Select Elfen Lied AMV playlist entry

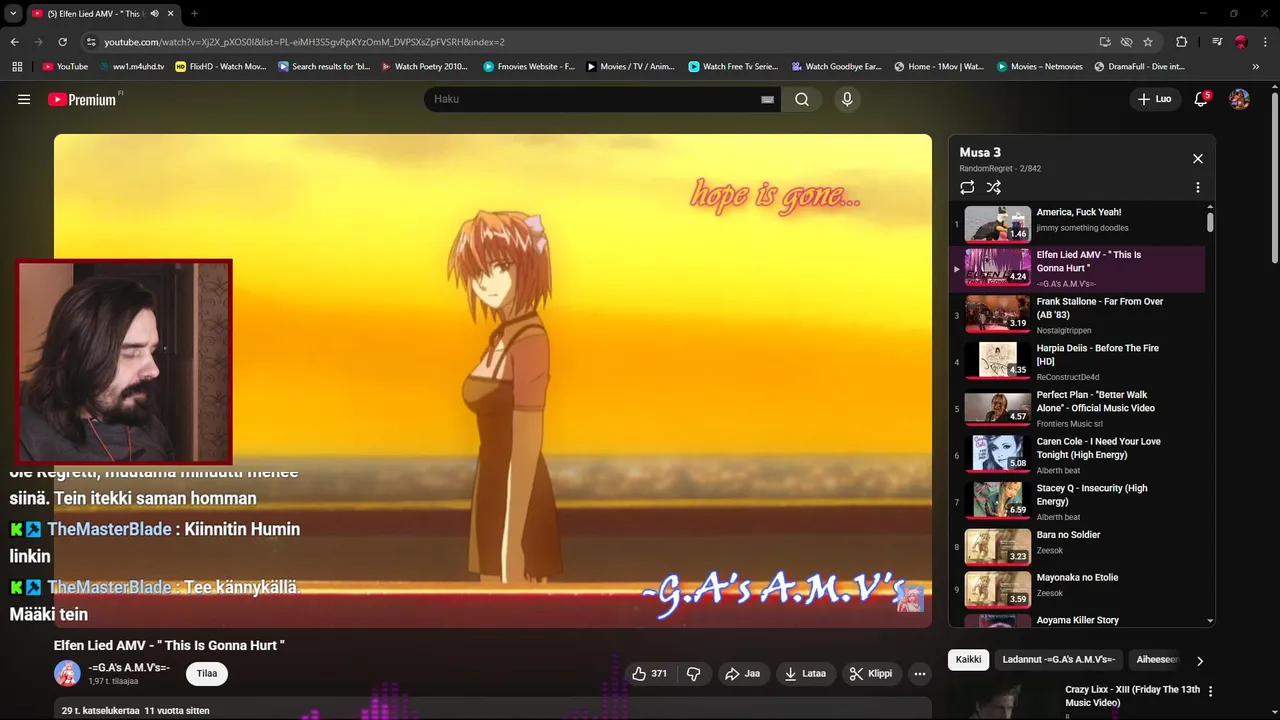click(1077, 269)
